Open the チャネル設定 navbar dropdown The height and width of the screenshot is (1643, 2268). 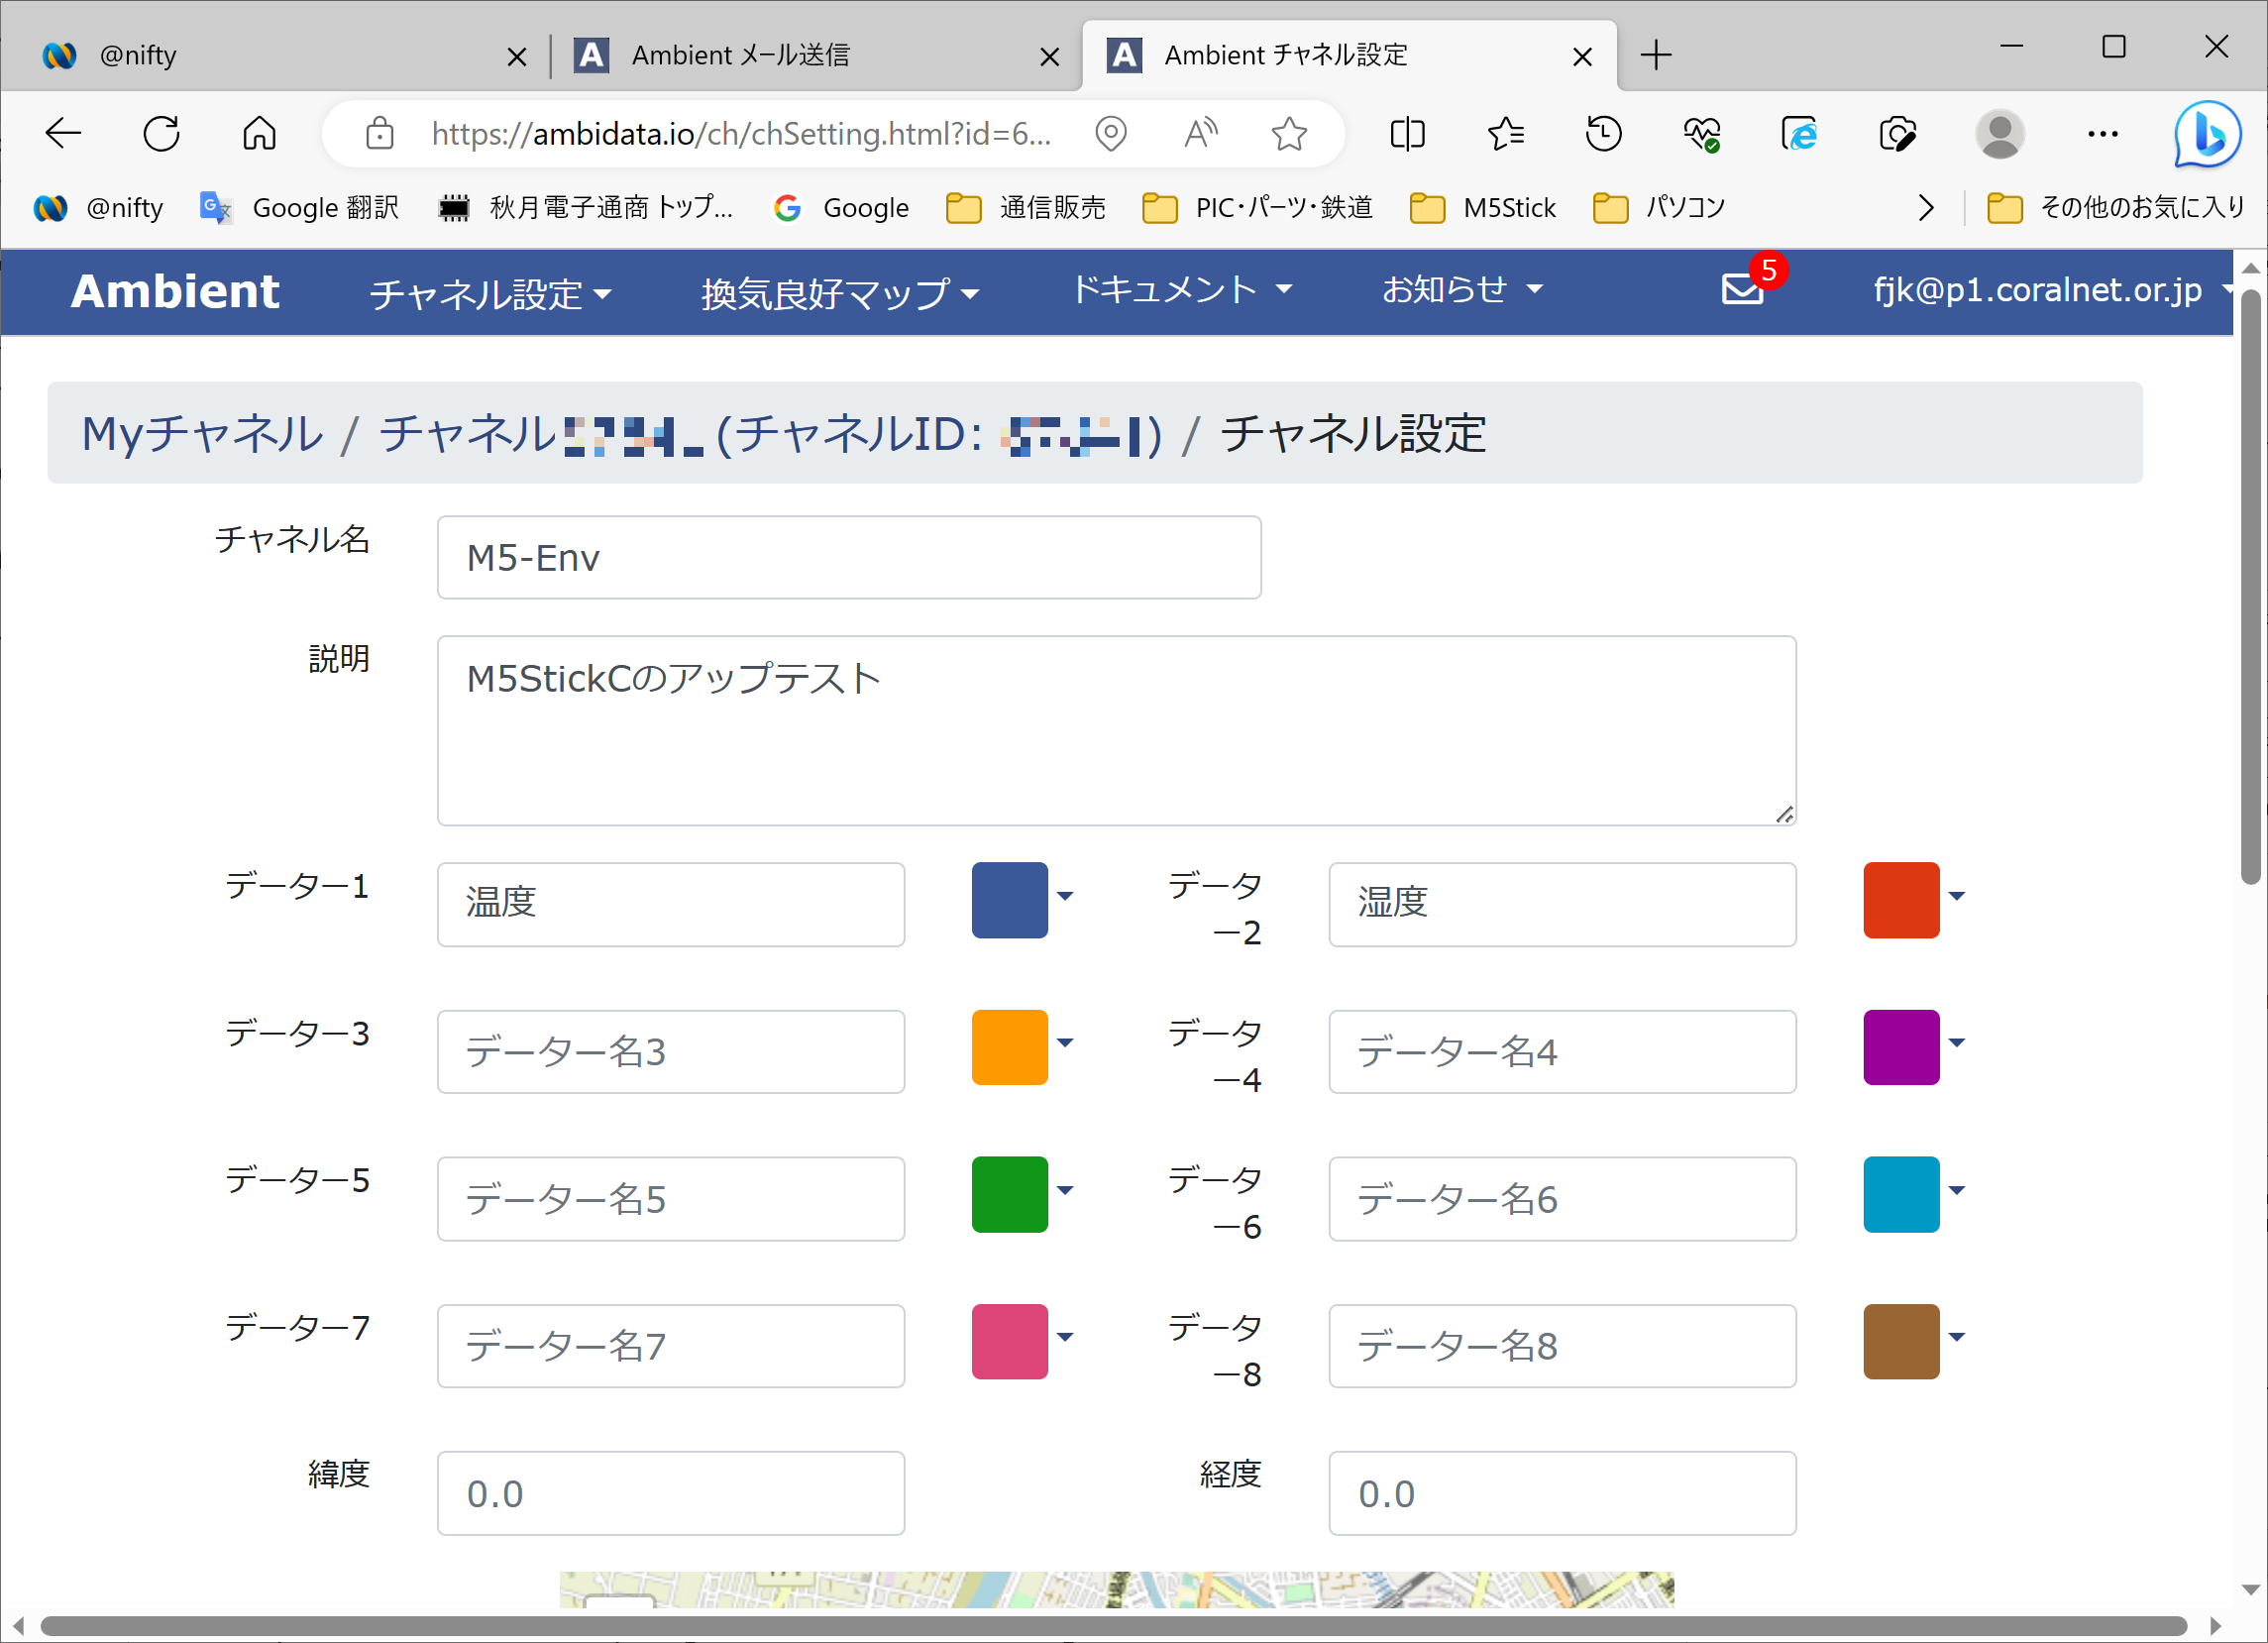(490, 293)
